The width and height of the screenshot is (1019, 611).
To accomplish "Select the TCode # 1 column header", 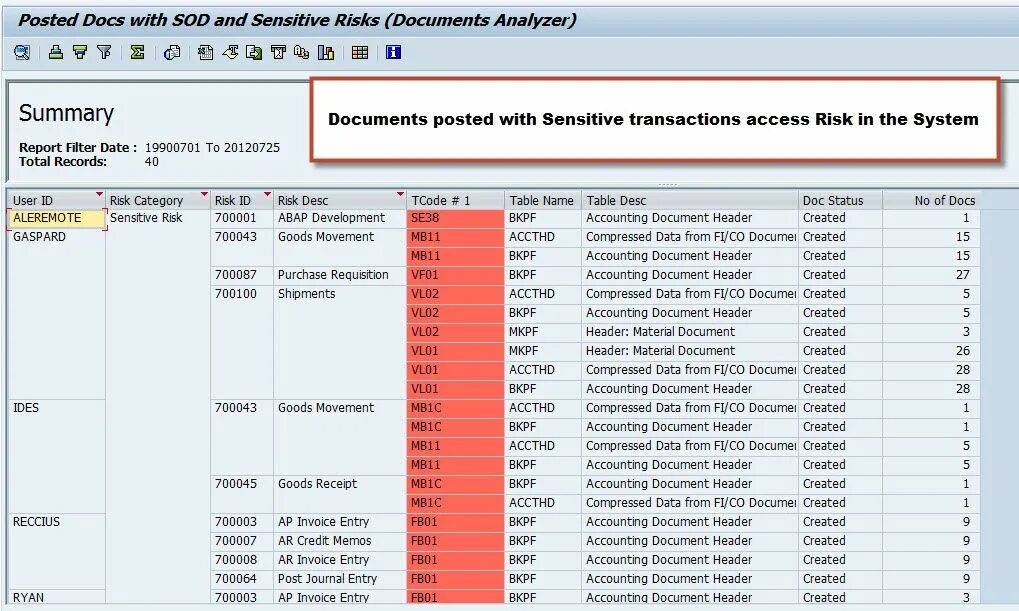I will [455, 200].
